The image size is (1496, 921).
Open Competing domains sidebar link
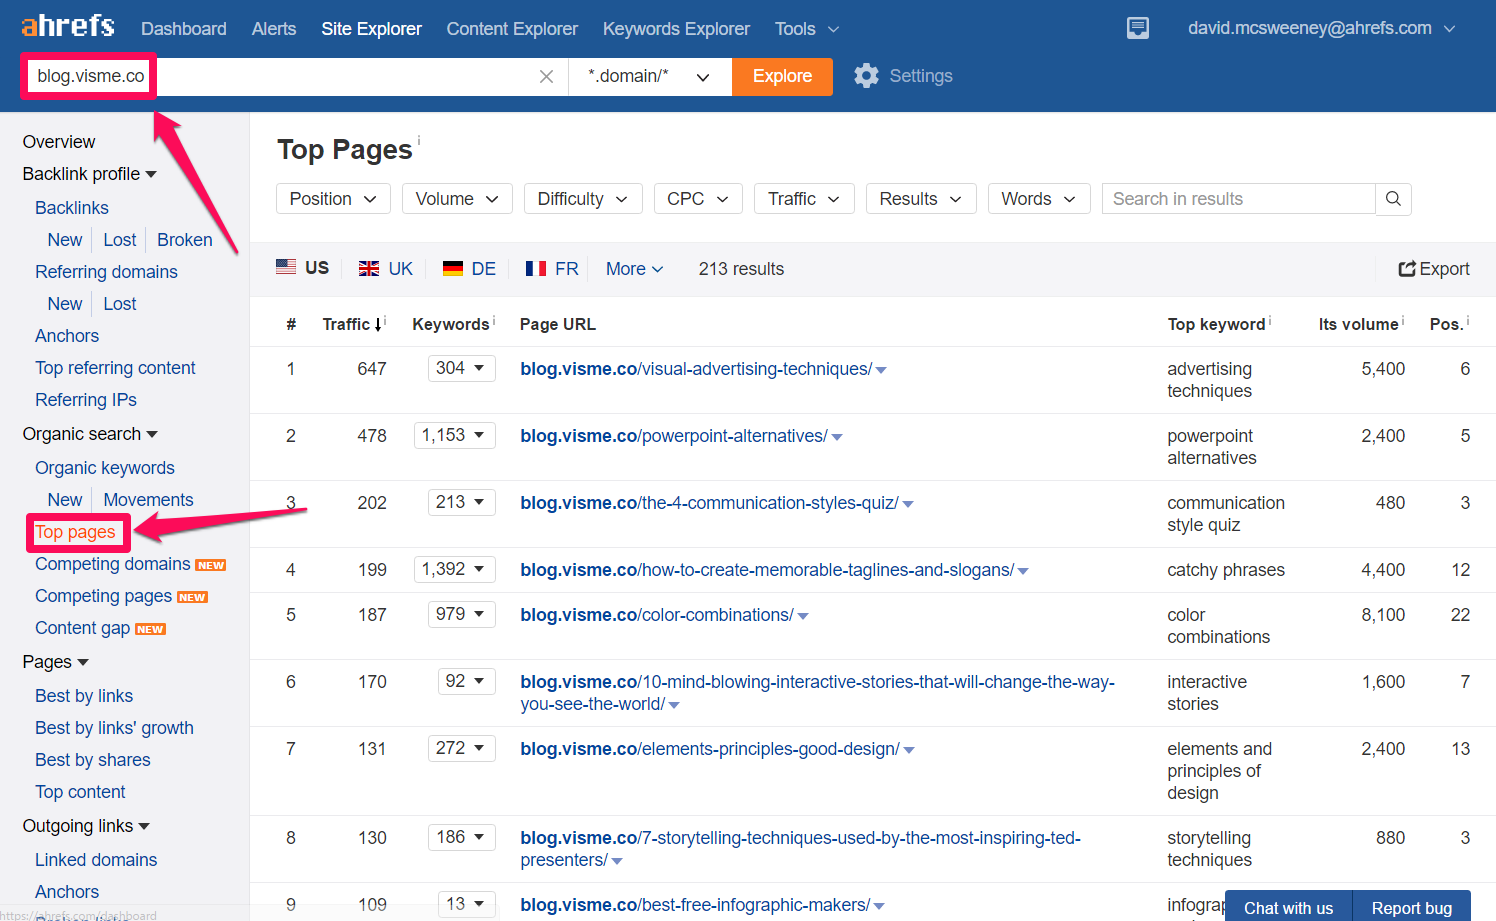click(x=113, y=564)
